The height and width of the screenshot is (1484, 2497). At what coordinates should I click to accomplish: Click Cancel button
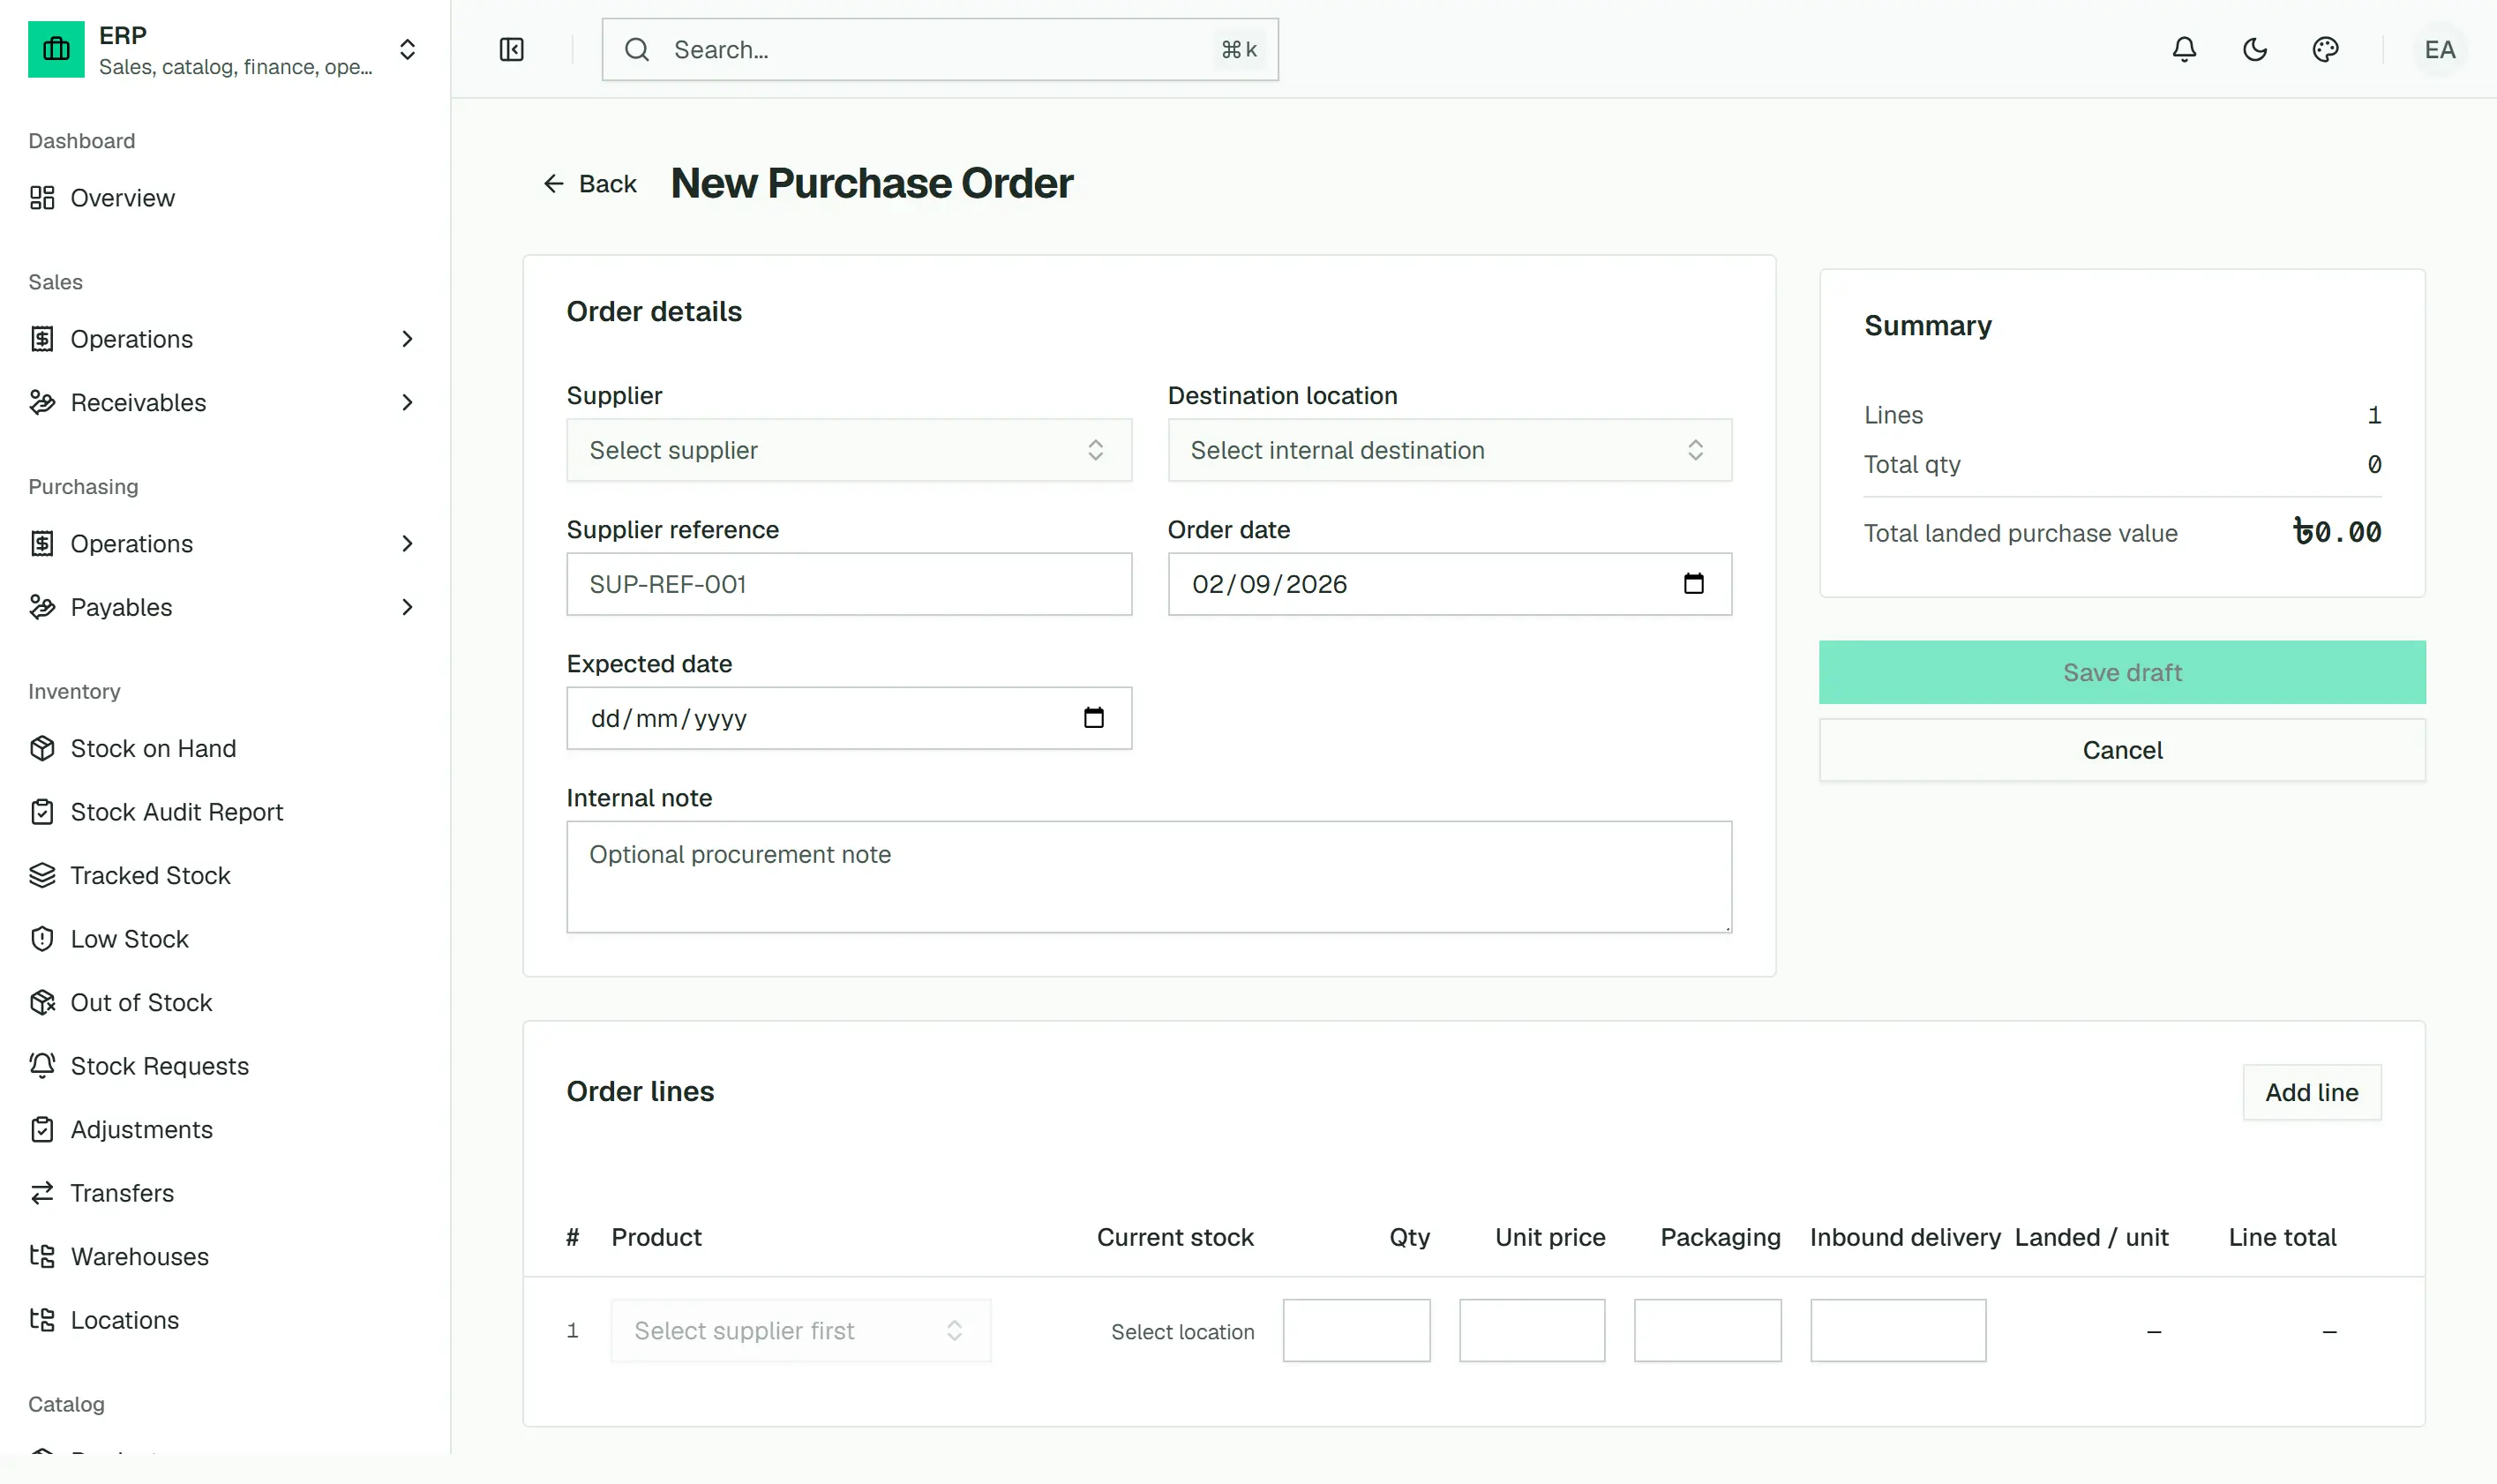2122,750
